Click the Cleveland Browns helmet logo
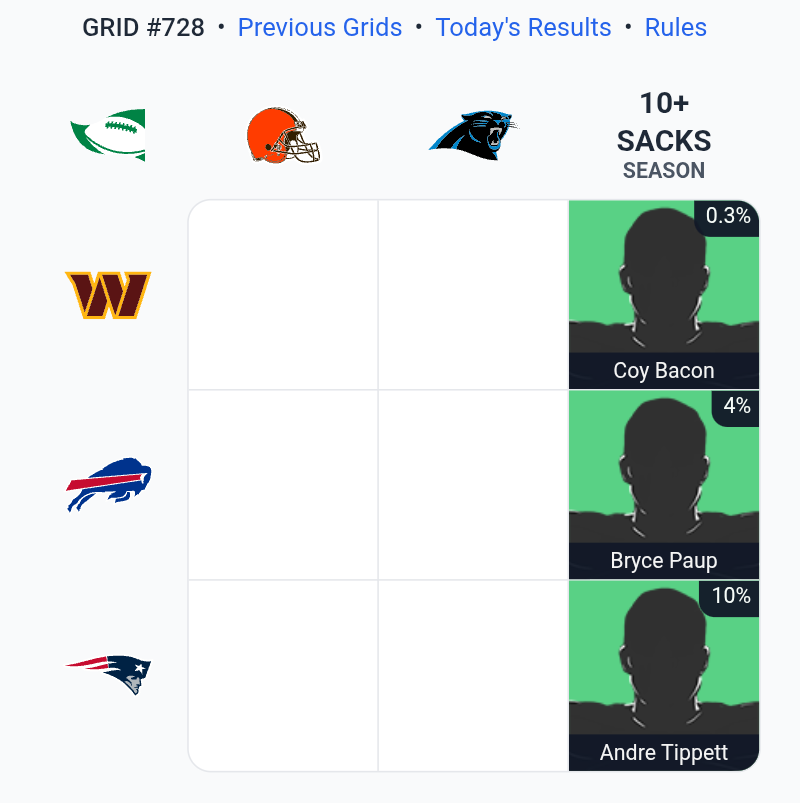Screen dimensions: 800x803 [283, 135]
